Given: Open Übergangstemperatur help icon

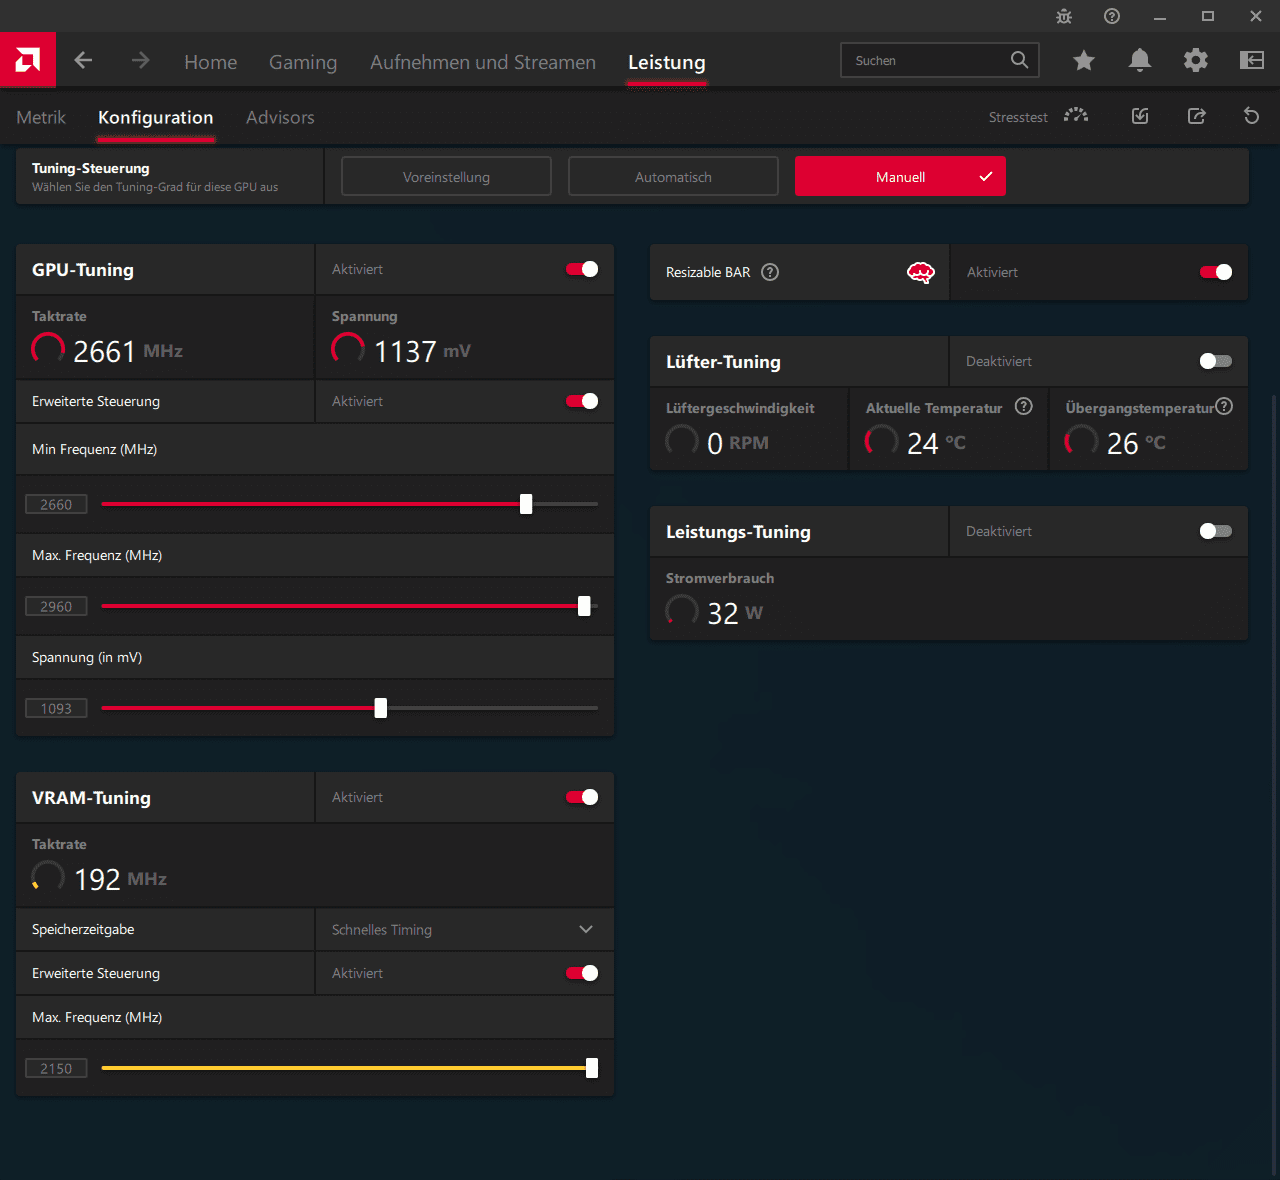Looking at the screenshot, I should click(1224, 406).
